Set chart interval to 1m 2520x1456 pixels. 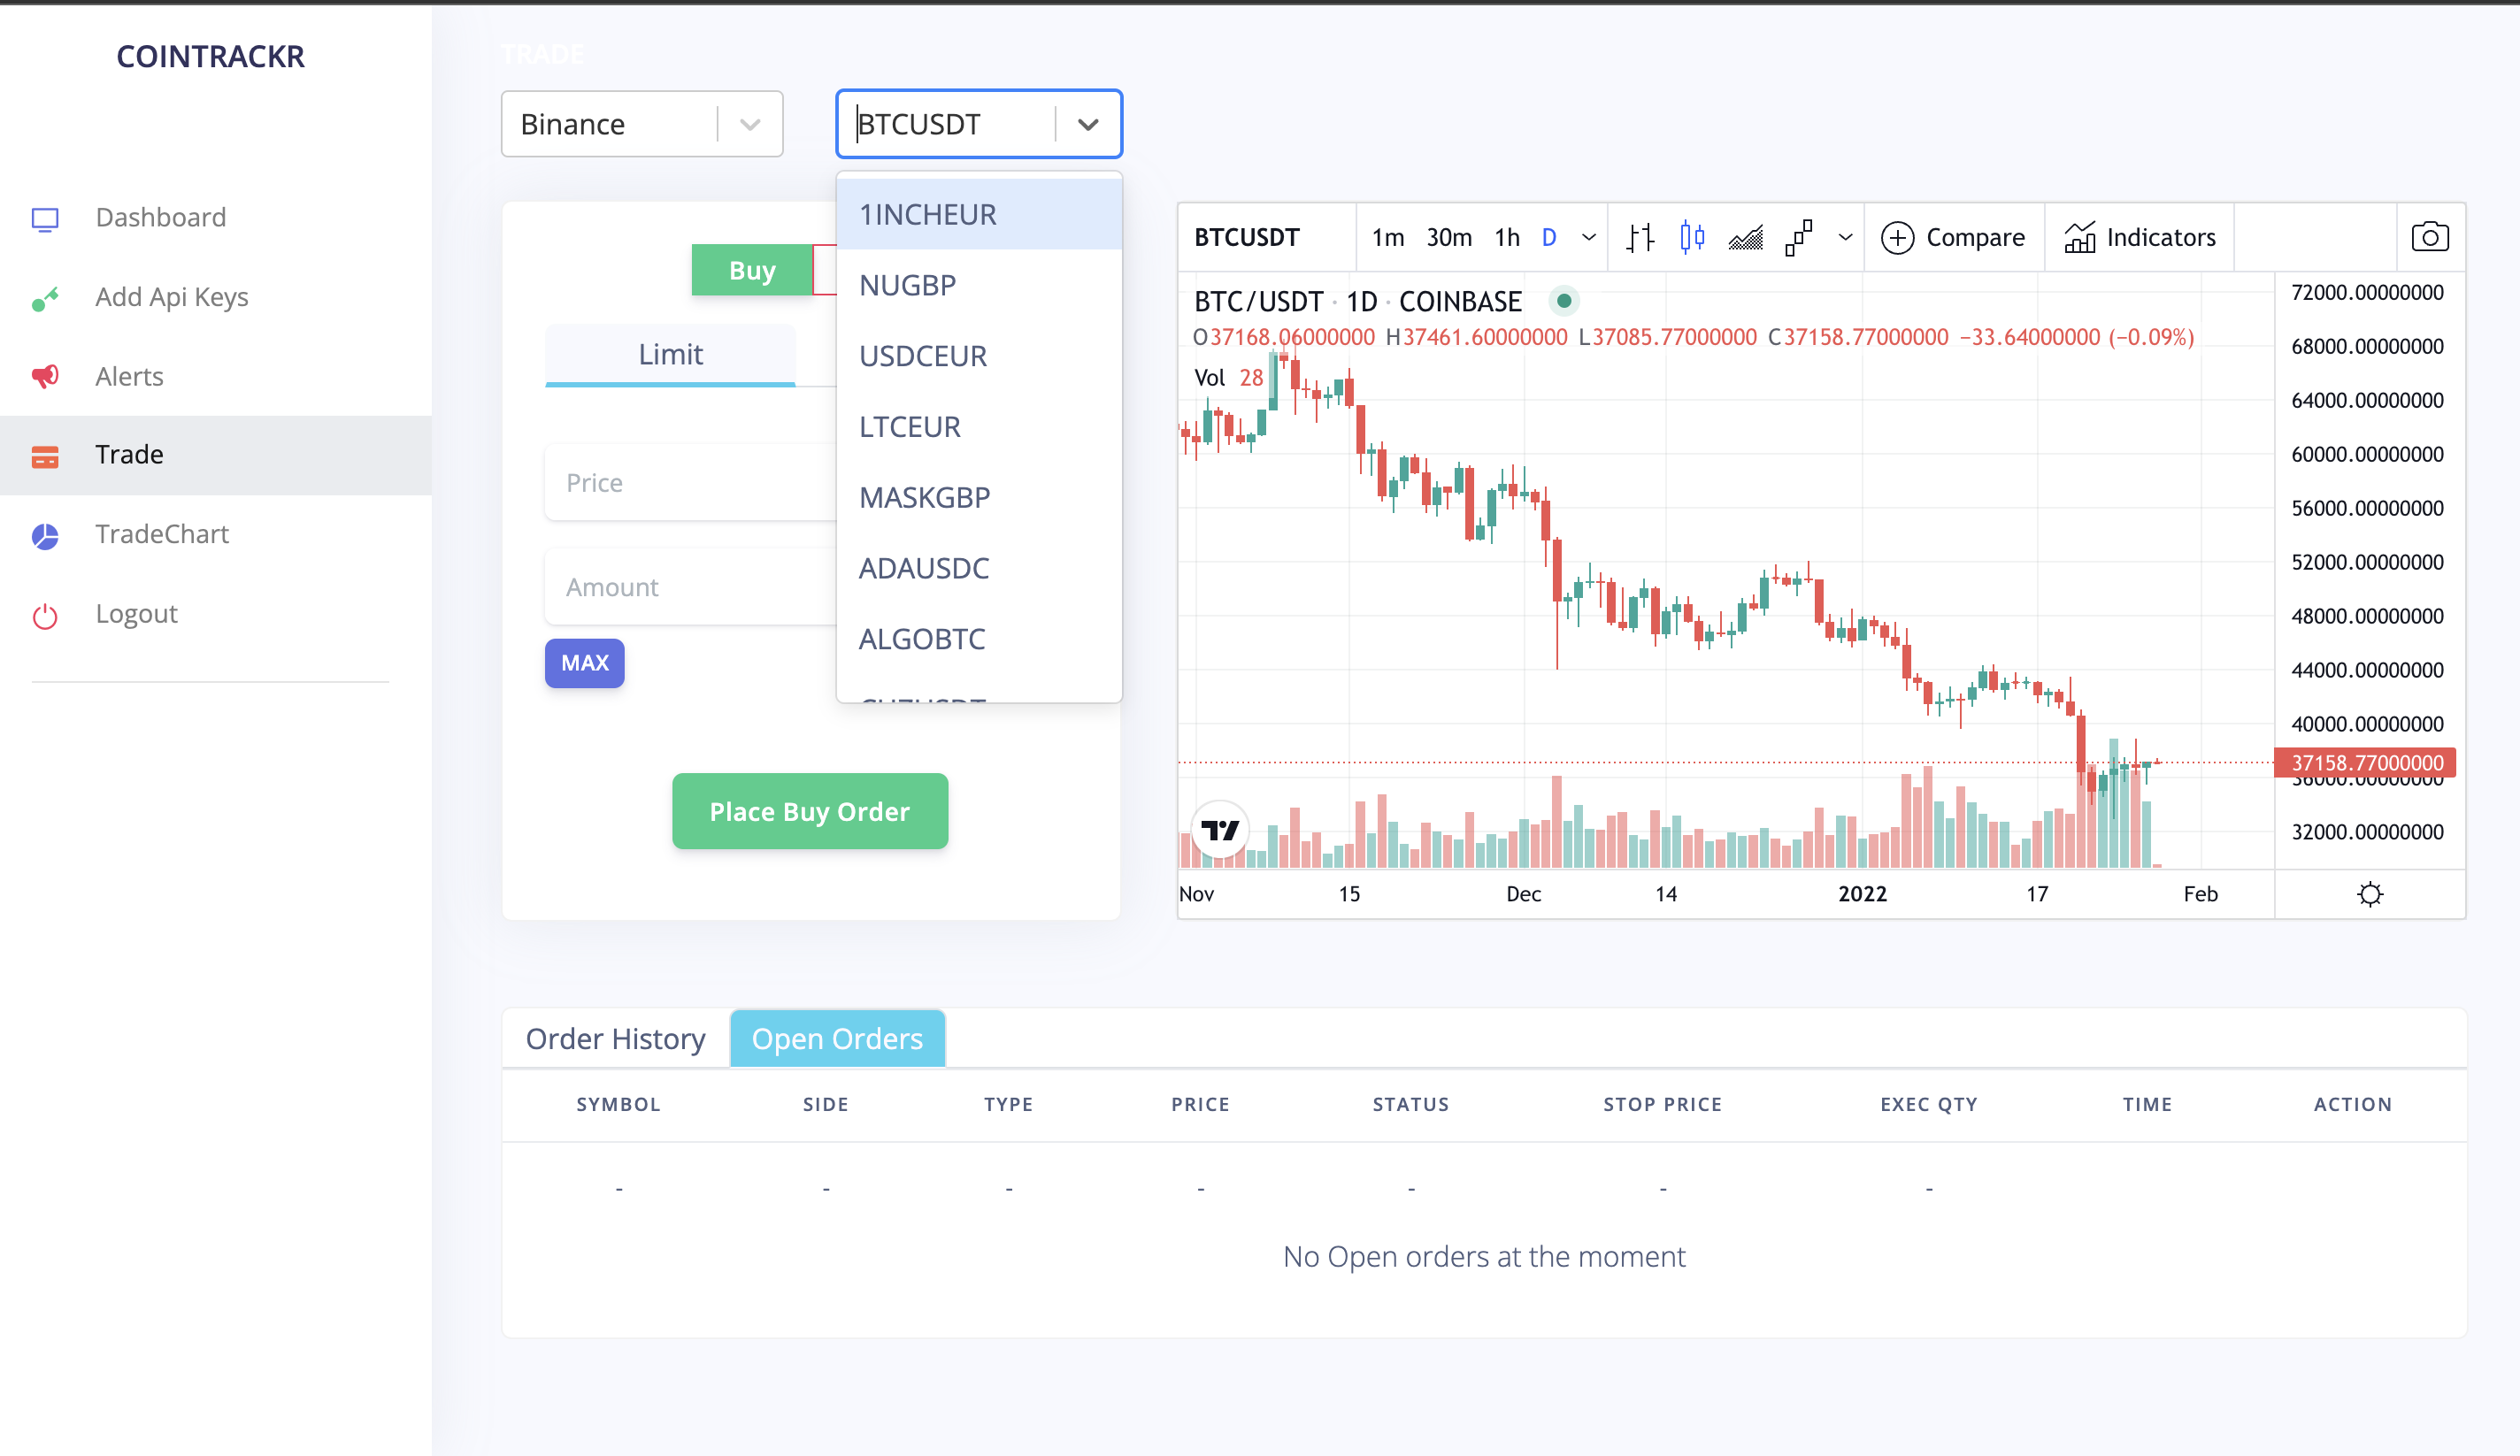(1388, 238)
